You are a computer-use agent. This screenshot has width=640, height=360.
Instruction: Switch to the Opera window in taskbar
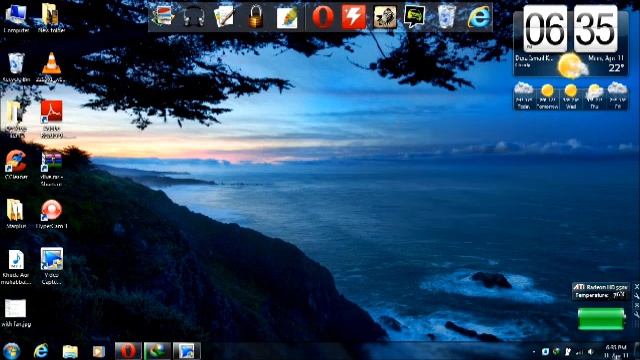coord(128,351)
